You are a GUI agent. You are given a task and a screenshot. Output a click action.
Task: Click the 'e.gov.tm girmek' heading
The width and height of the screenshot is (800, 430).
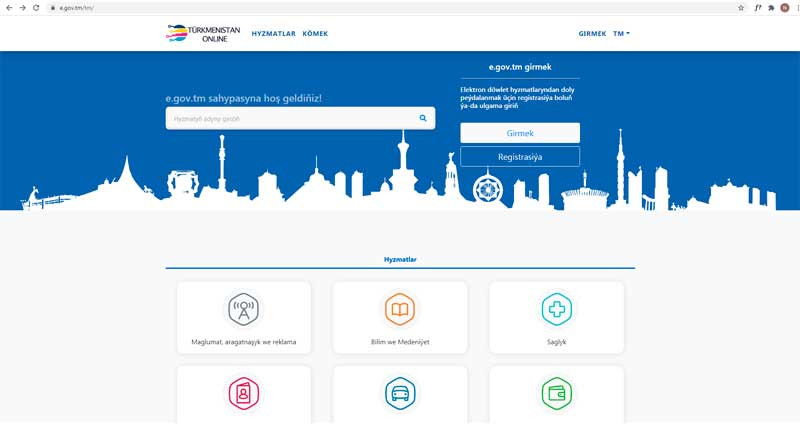(520, 67)
